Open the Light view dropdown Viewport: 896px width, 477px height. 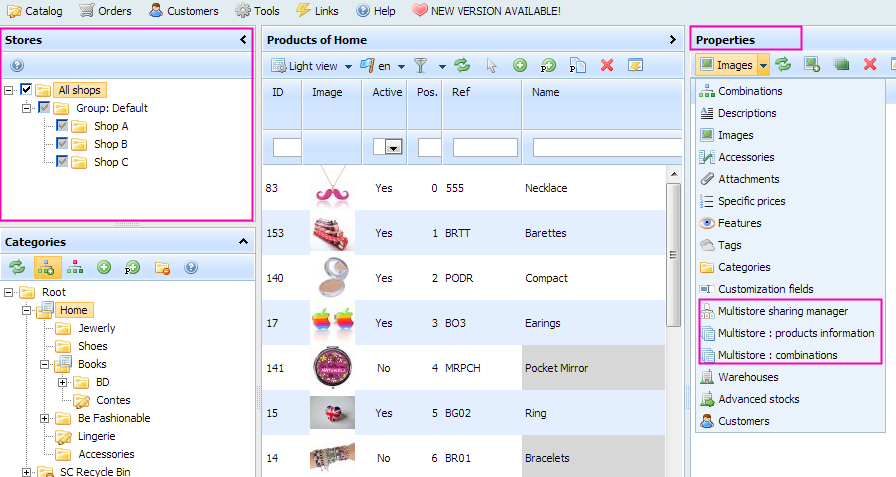(348, 66)
